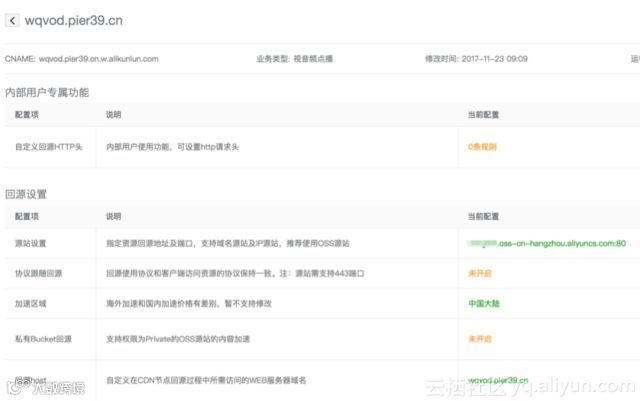The height and width of the screenshot is (401, 640).
Task: Click 说明 header in 内部用户专属功能 table
Action: pos(113,115)
